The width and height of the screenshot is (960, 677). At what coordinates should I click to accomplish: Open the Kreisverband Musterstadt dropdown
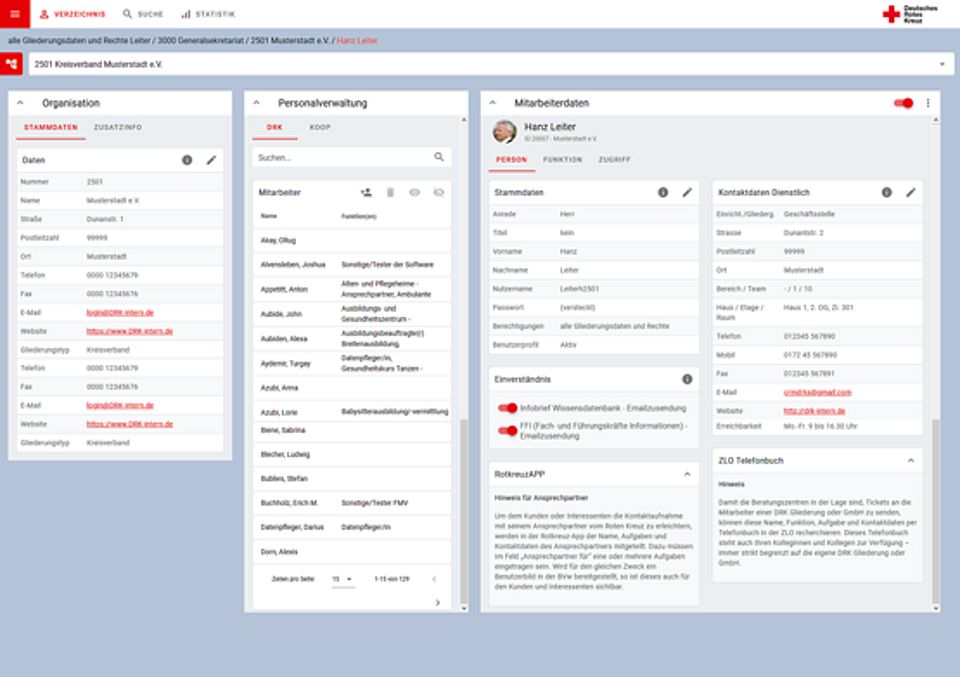[941, 64]
